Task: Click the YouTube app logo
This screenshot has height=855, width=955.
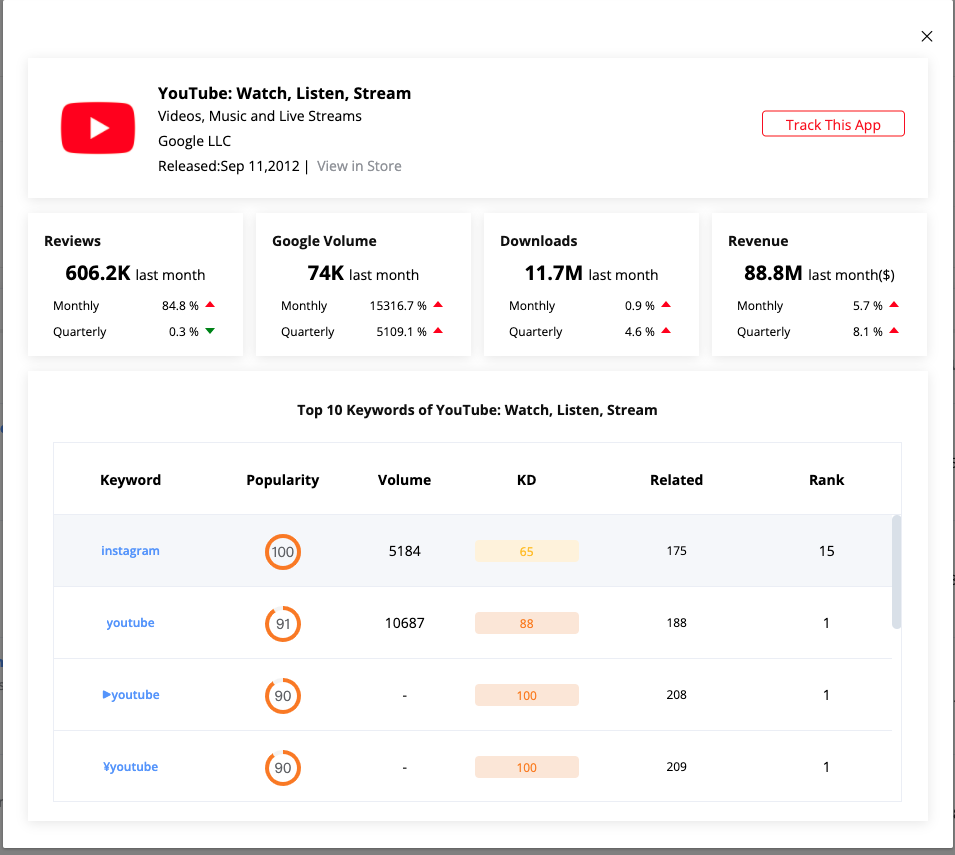Action: [98, 128]
